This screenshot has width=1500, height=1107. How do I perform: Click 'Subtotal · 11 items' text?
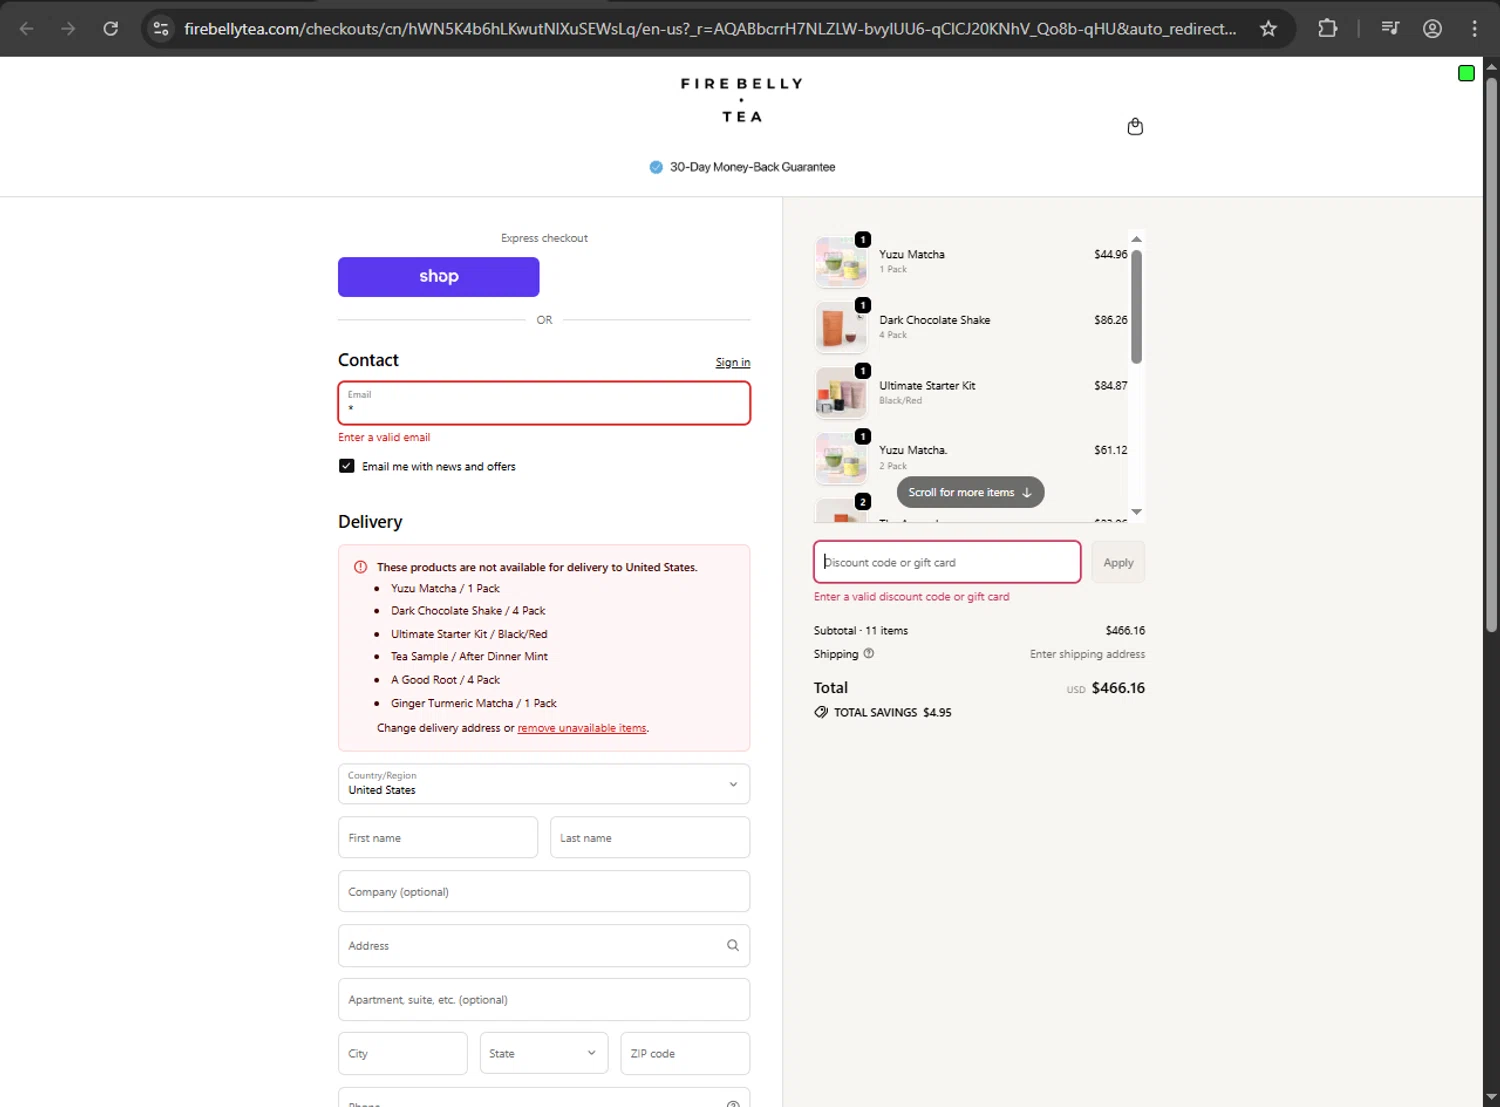861,631
